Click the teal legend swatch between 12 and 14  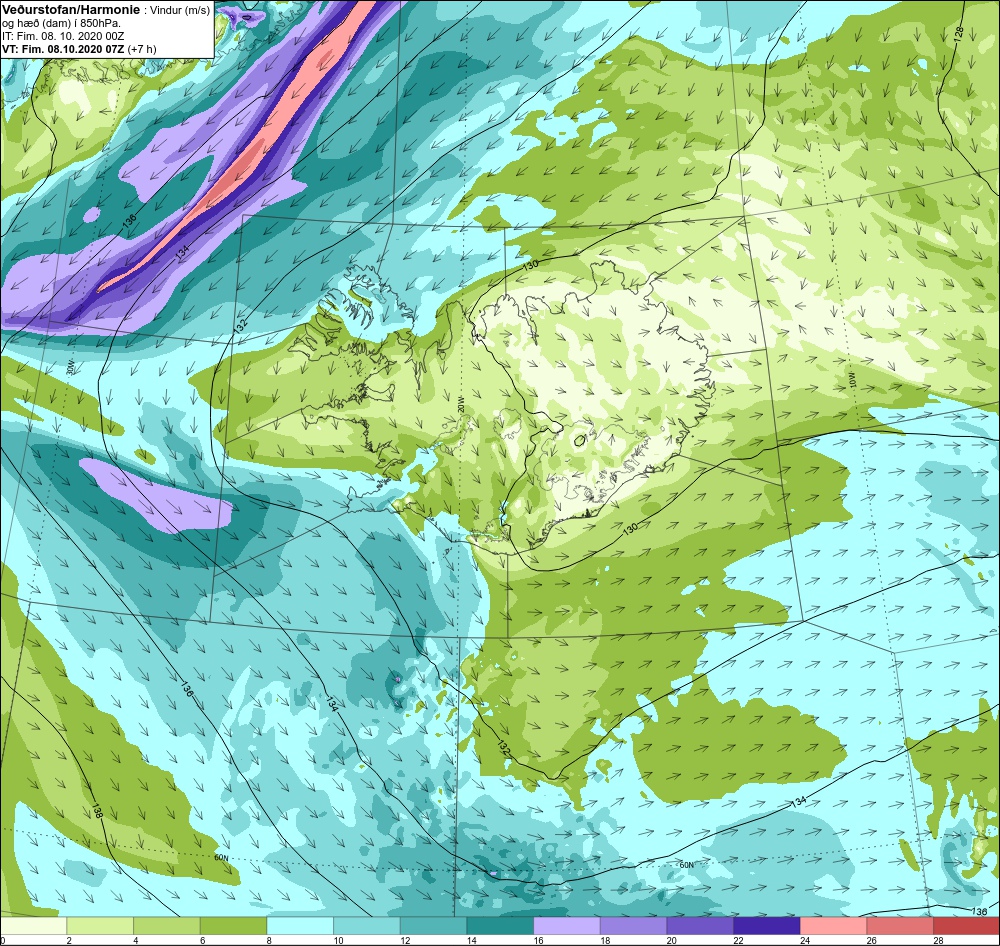coord(433,926)
